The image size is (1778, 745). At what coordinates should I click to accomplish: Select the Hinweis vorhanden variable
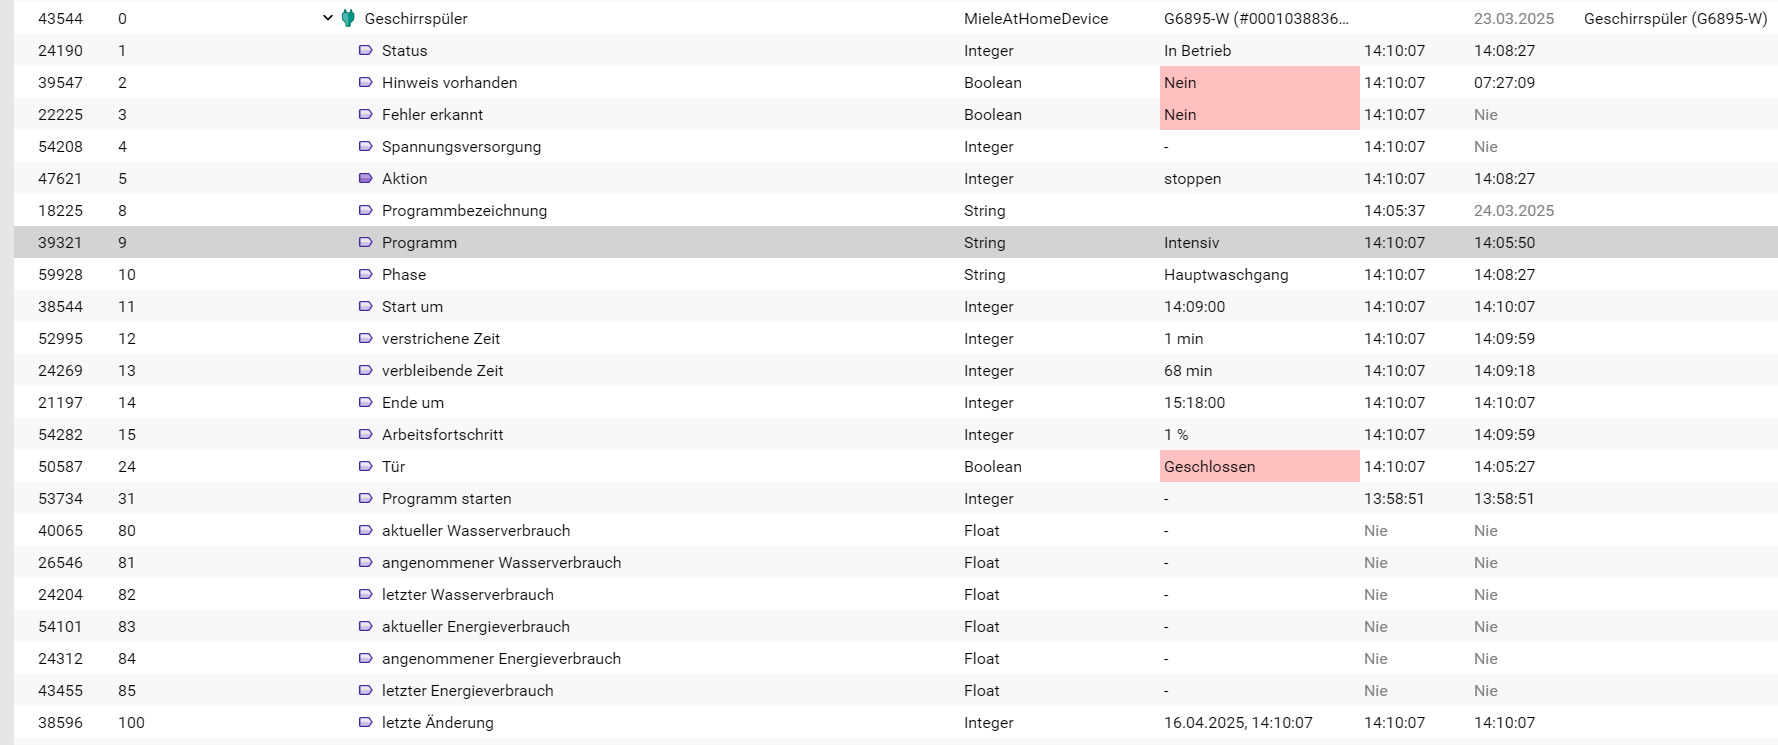449,82
